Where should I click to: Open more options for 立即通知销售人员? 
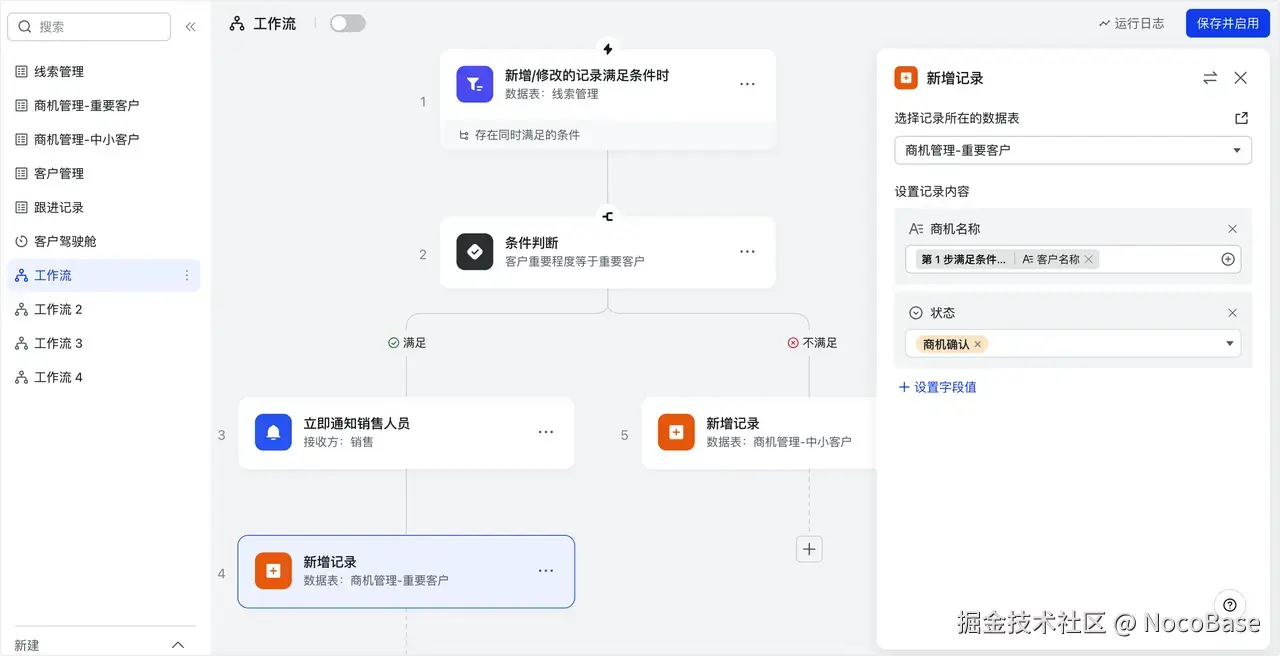pyautogui.click(x=546, y=432)
